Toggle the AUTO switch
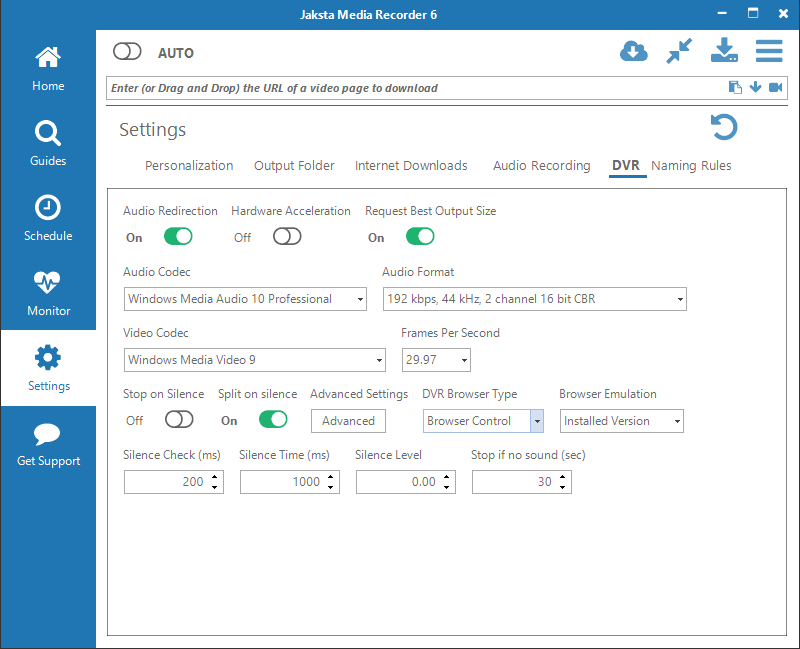The width and height of the screenshot is (800, 649). click(127, 52)
